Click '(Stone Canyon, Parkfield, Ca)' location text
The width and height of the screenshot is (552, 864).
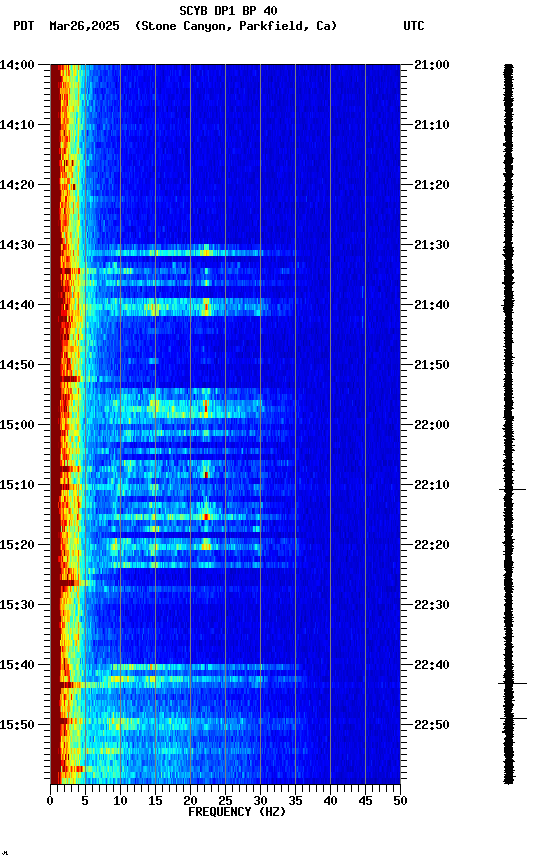point(236,26)
